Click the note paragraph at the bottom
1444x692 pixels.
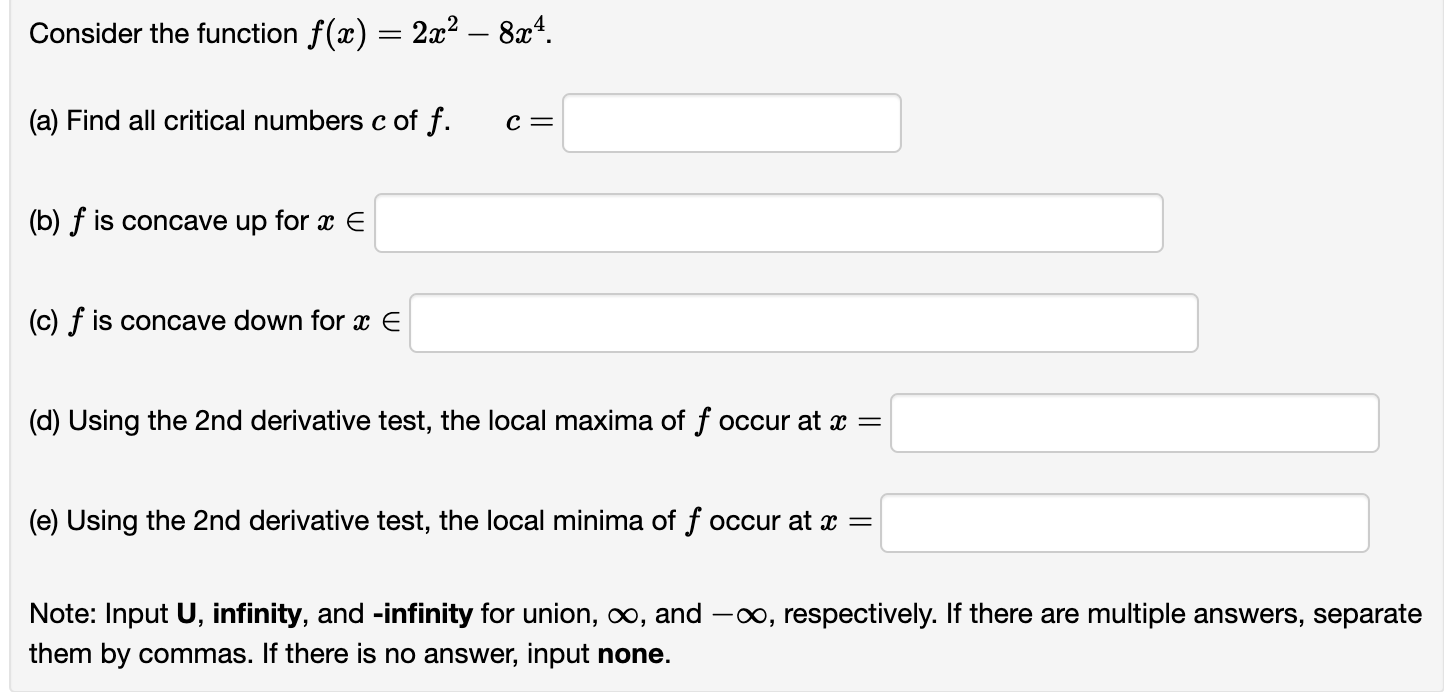click(700, 633)
